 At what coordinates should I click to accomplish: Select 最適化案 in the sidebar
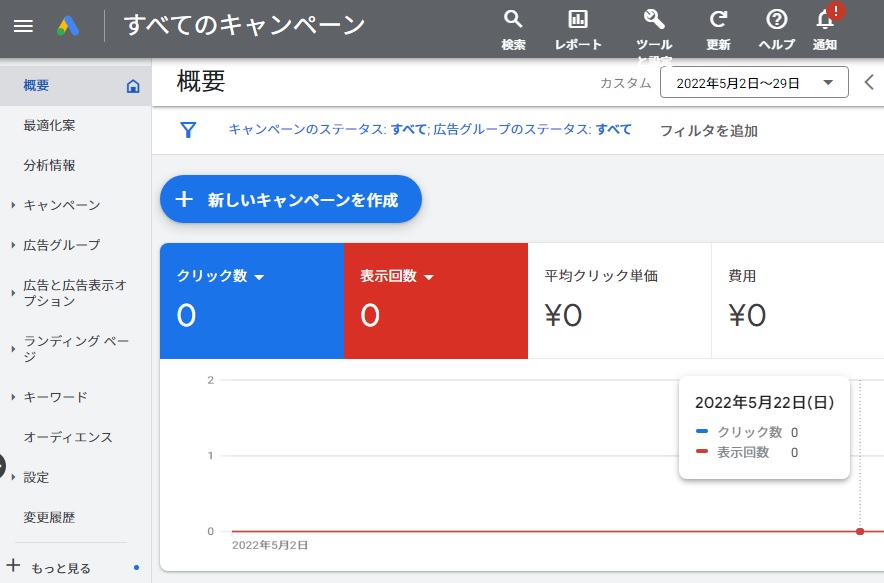[x=49, y=125]
